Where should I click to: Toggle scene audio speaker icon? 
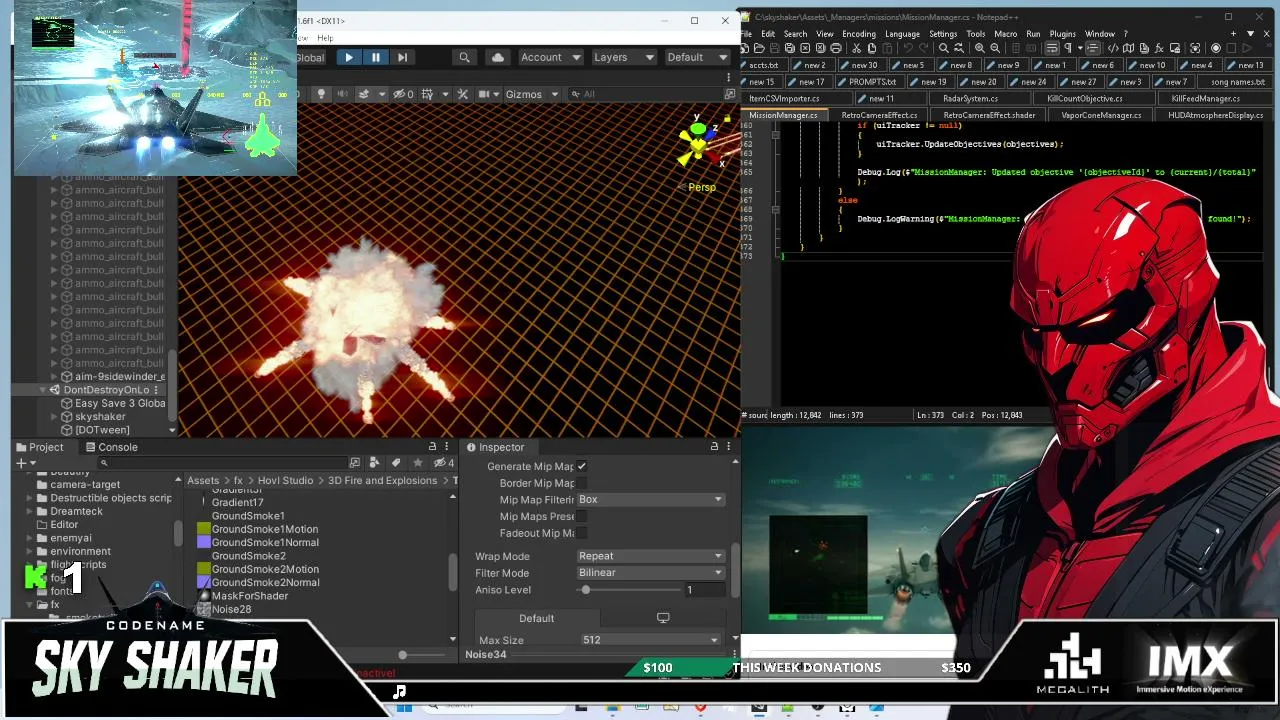pos(342,94)
